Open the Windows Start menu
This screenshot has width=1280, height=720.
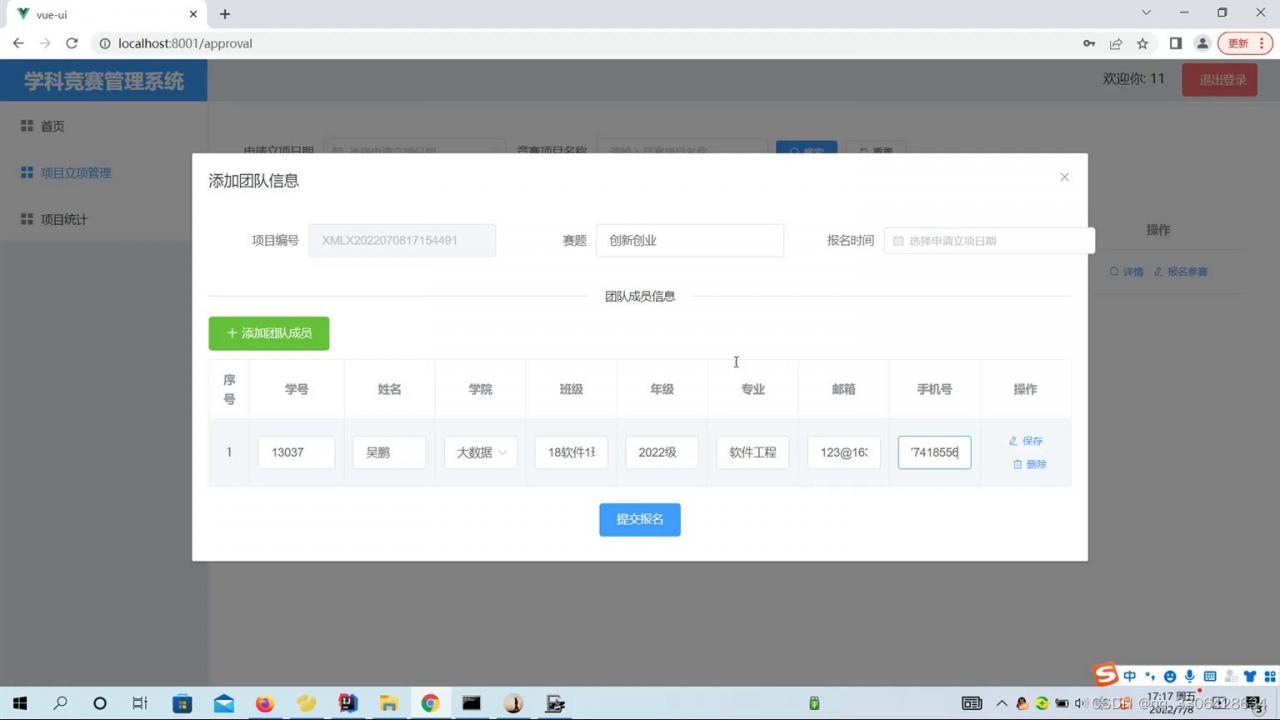pyautogui.click(x=19, y=703)
